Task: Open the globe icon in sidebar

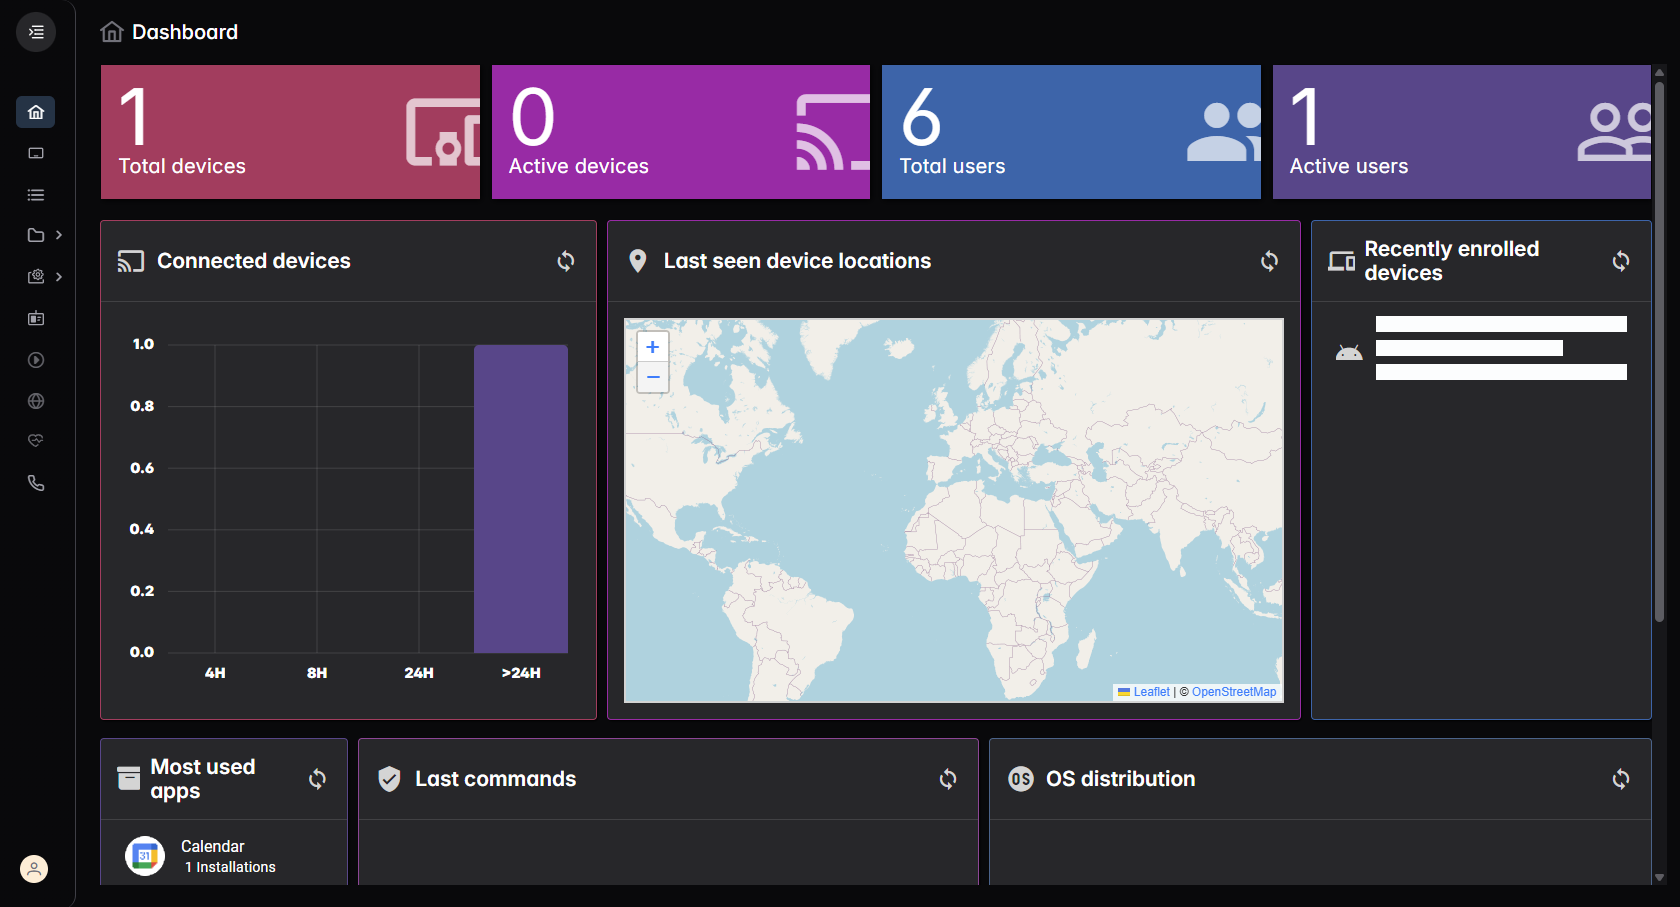Action: coord(36,401)
